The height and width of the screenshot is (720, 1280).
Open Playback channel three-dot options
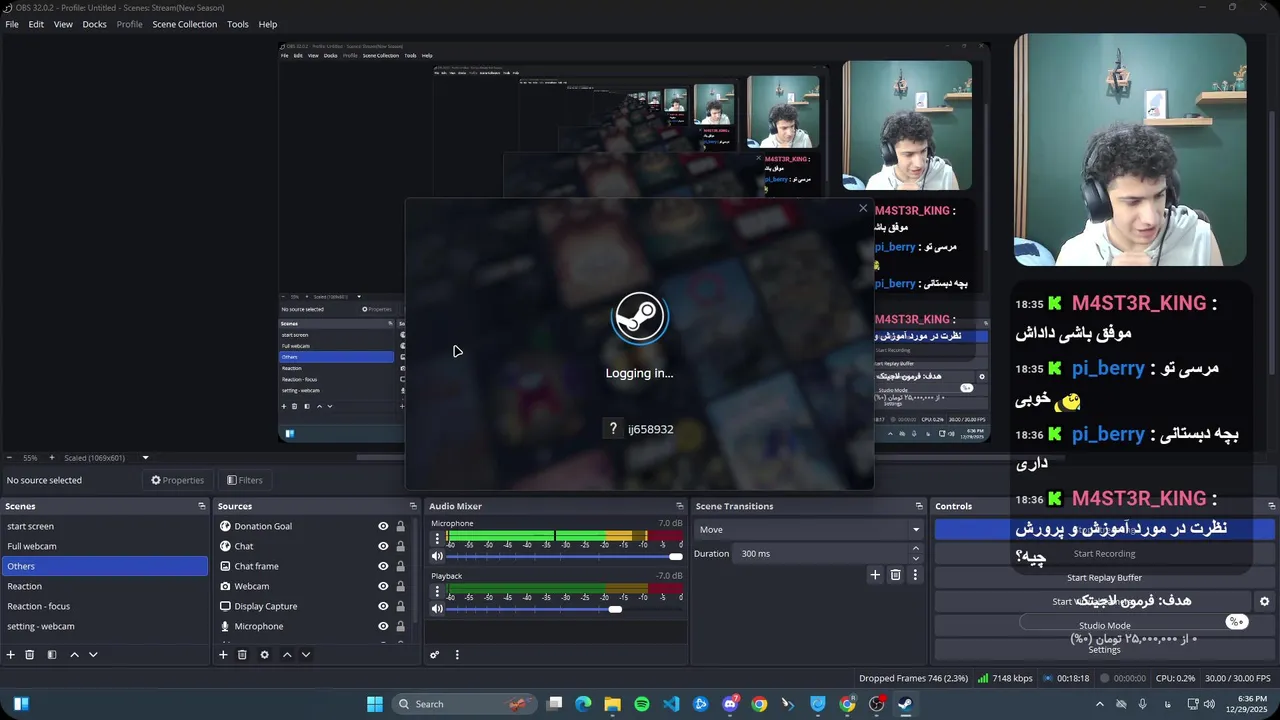437,591
